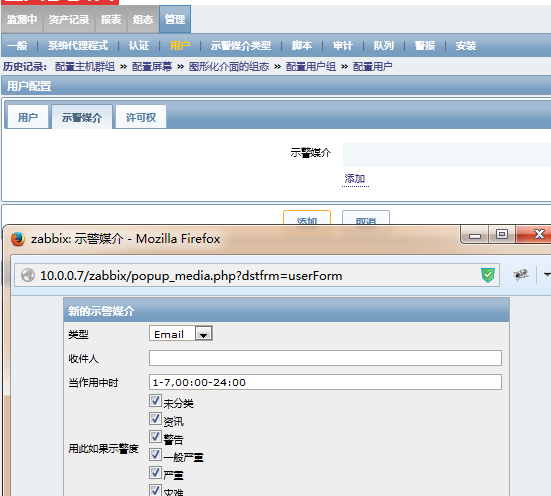The image size is (551, 496).
Task: Click the 添加 link under 示警媒介
Action: 355,179
